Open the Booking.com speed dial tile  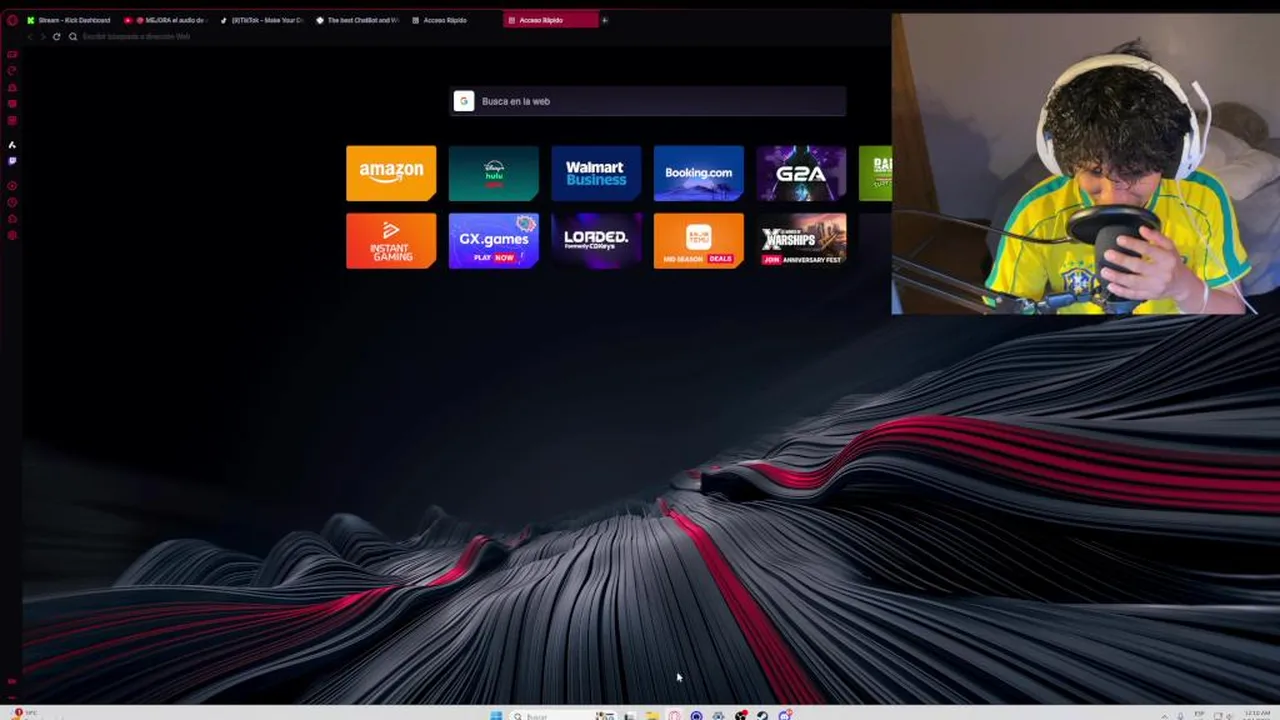[699, 173]
